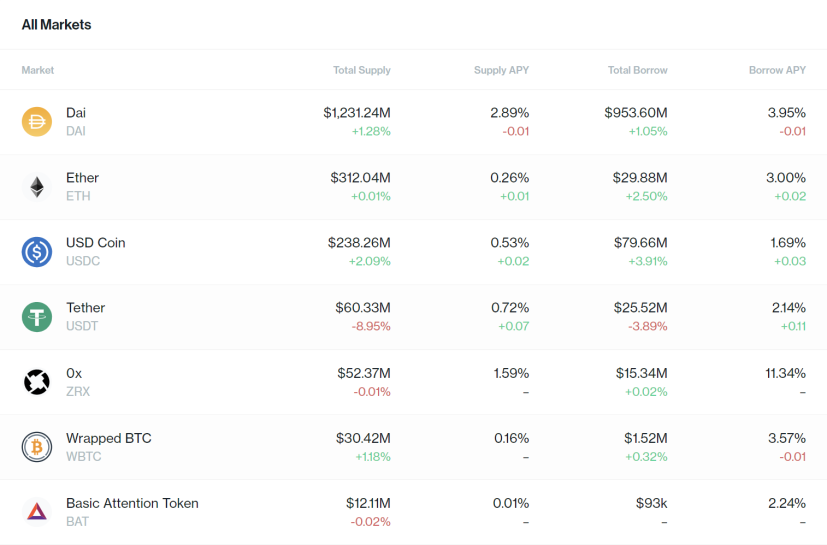
Task: Click Wrapped BTC total borrow $1.52M
Action: (646, 438)
